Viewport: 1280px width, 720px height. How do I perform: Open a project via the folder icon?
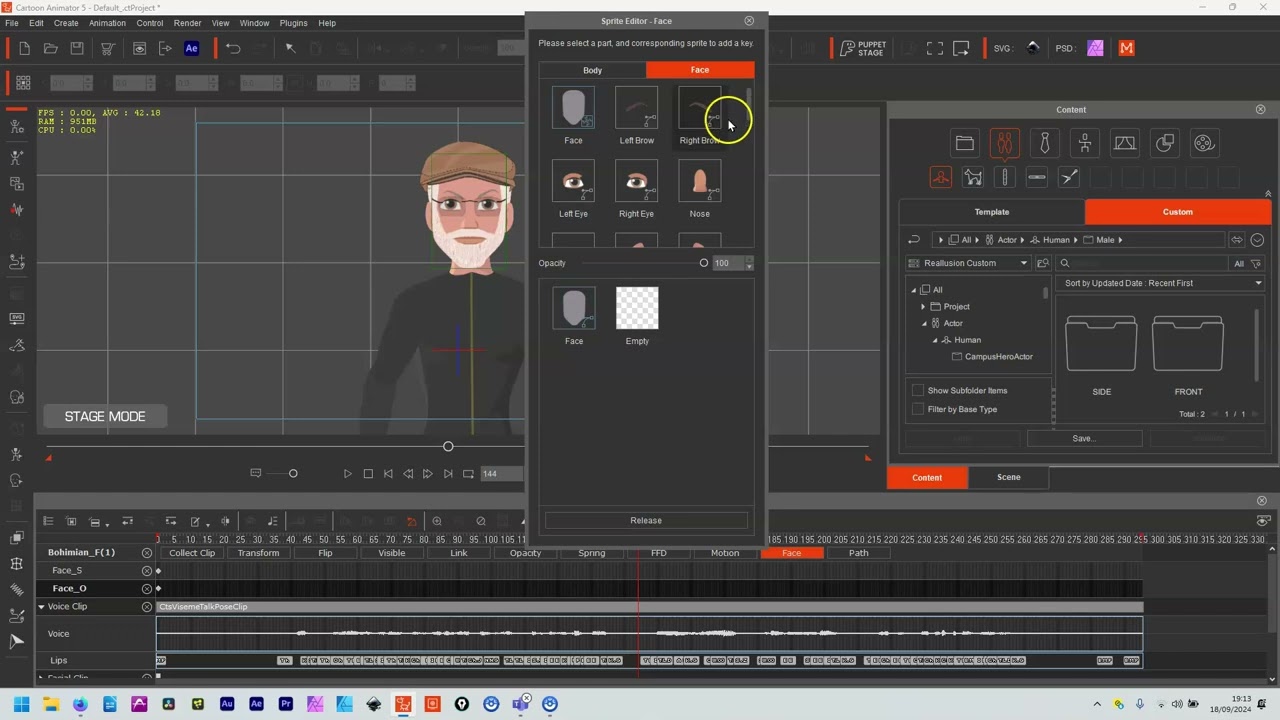(51, 48)
